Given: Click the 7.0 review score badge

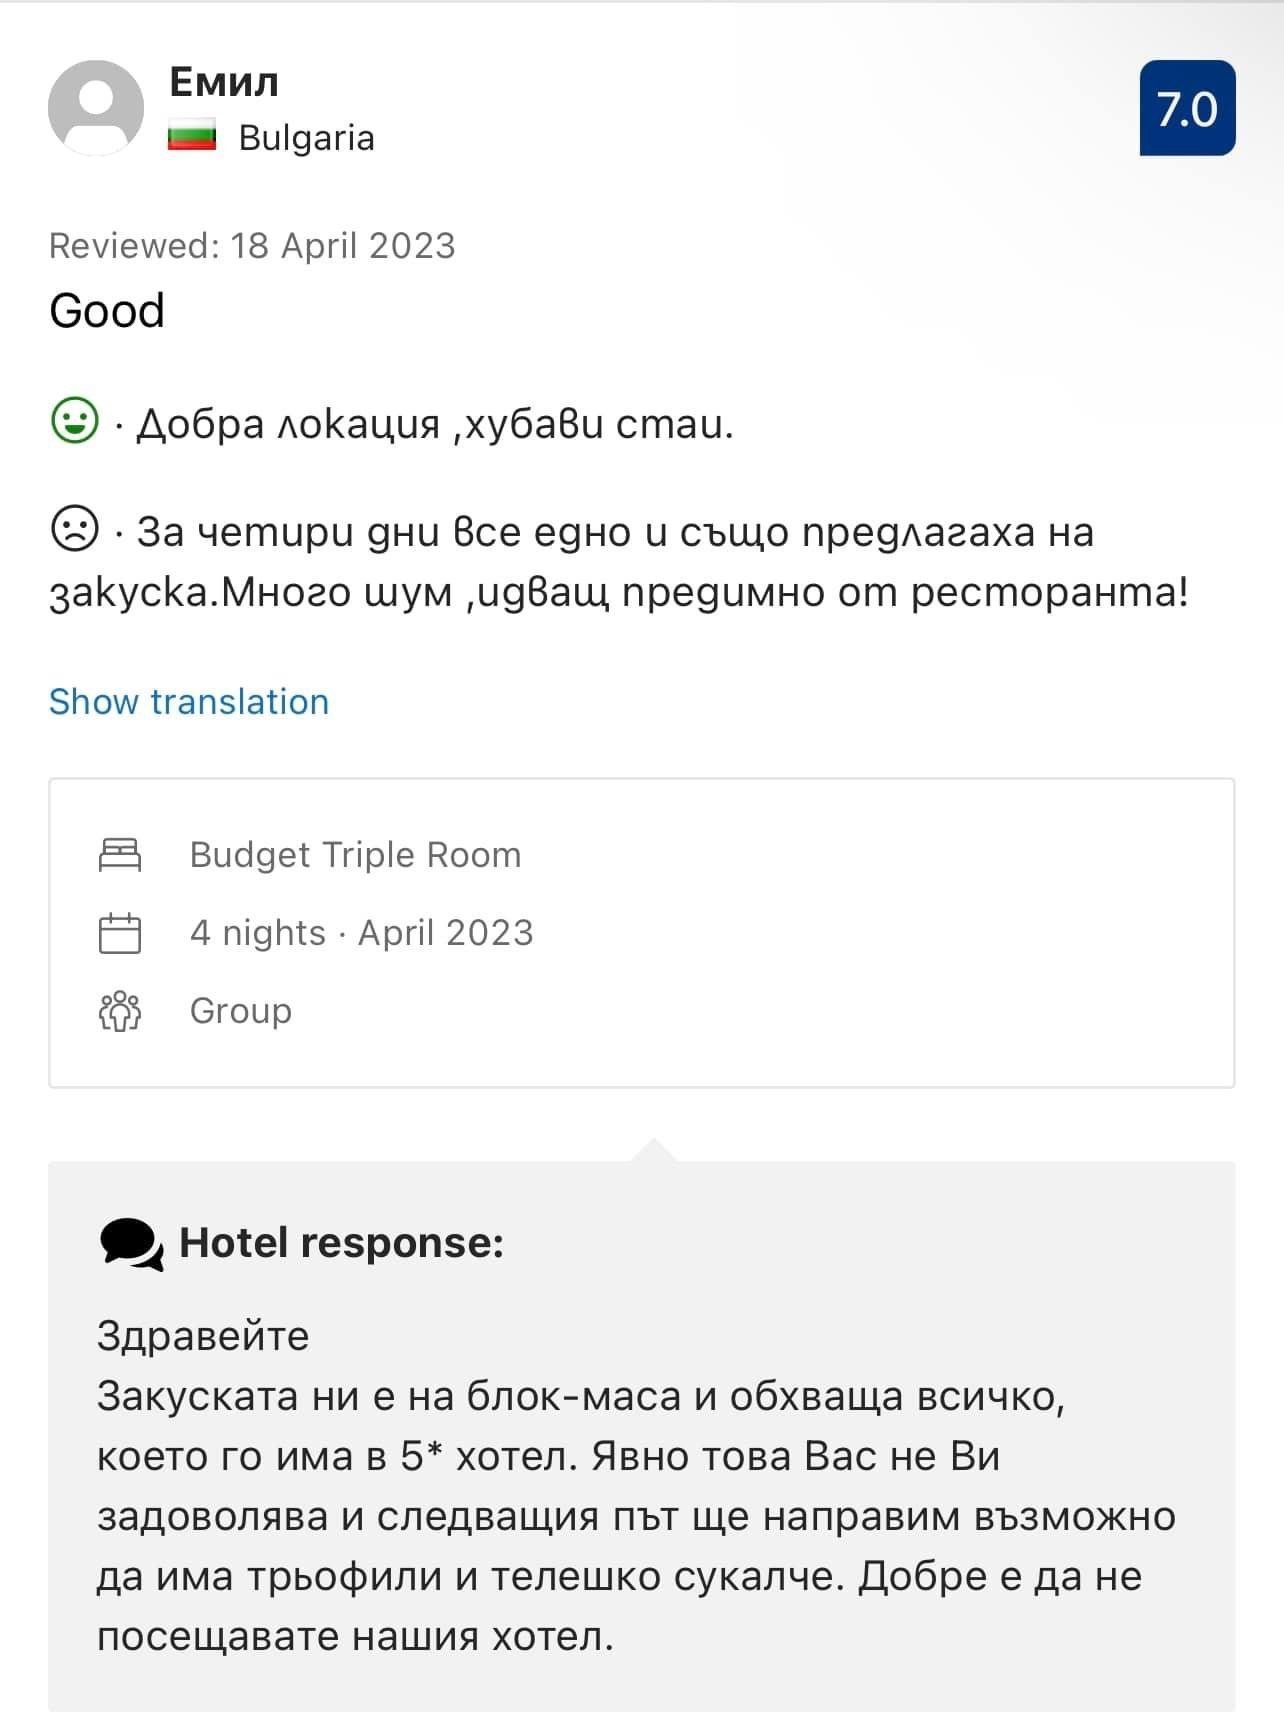Looking at the screenshot, I should [x=1187, y=108].
